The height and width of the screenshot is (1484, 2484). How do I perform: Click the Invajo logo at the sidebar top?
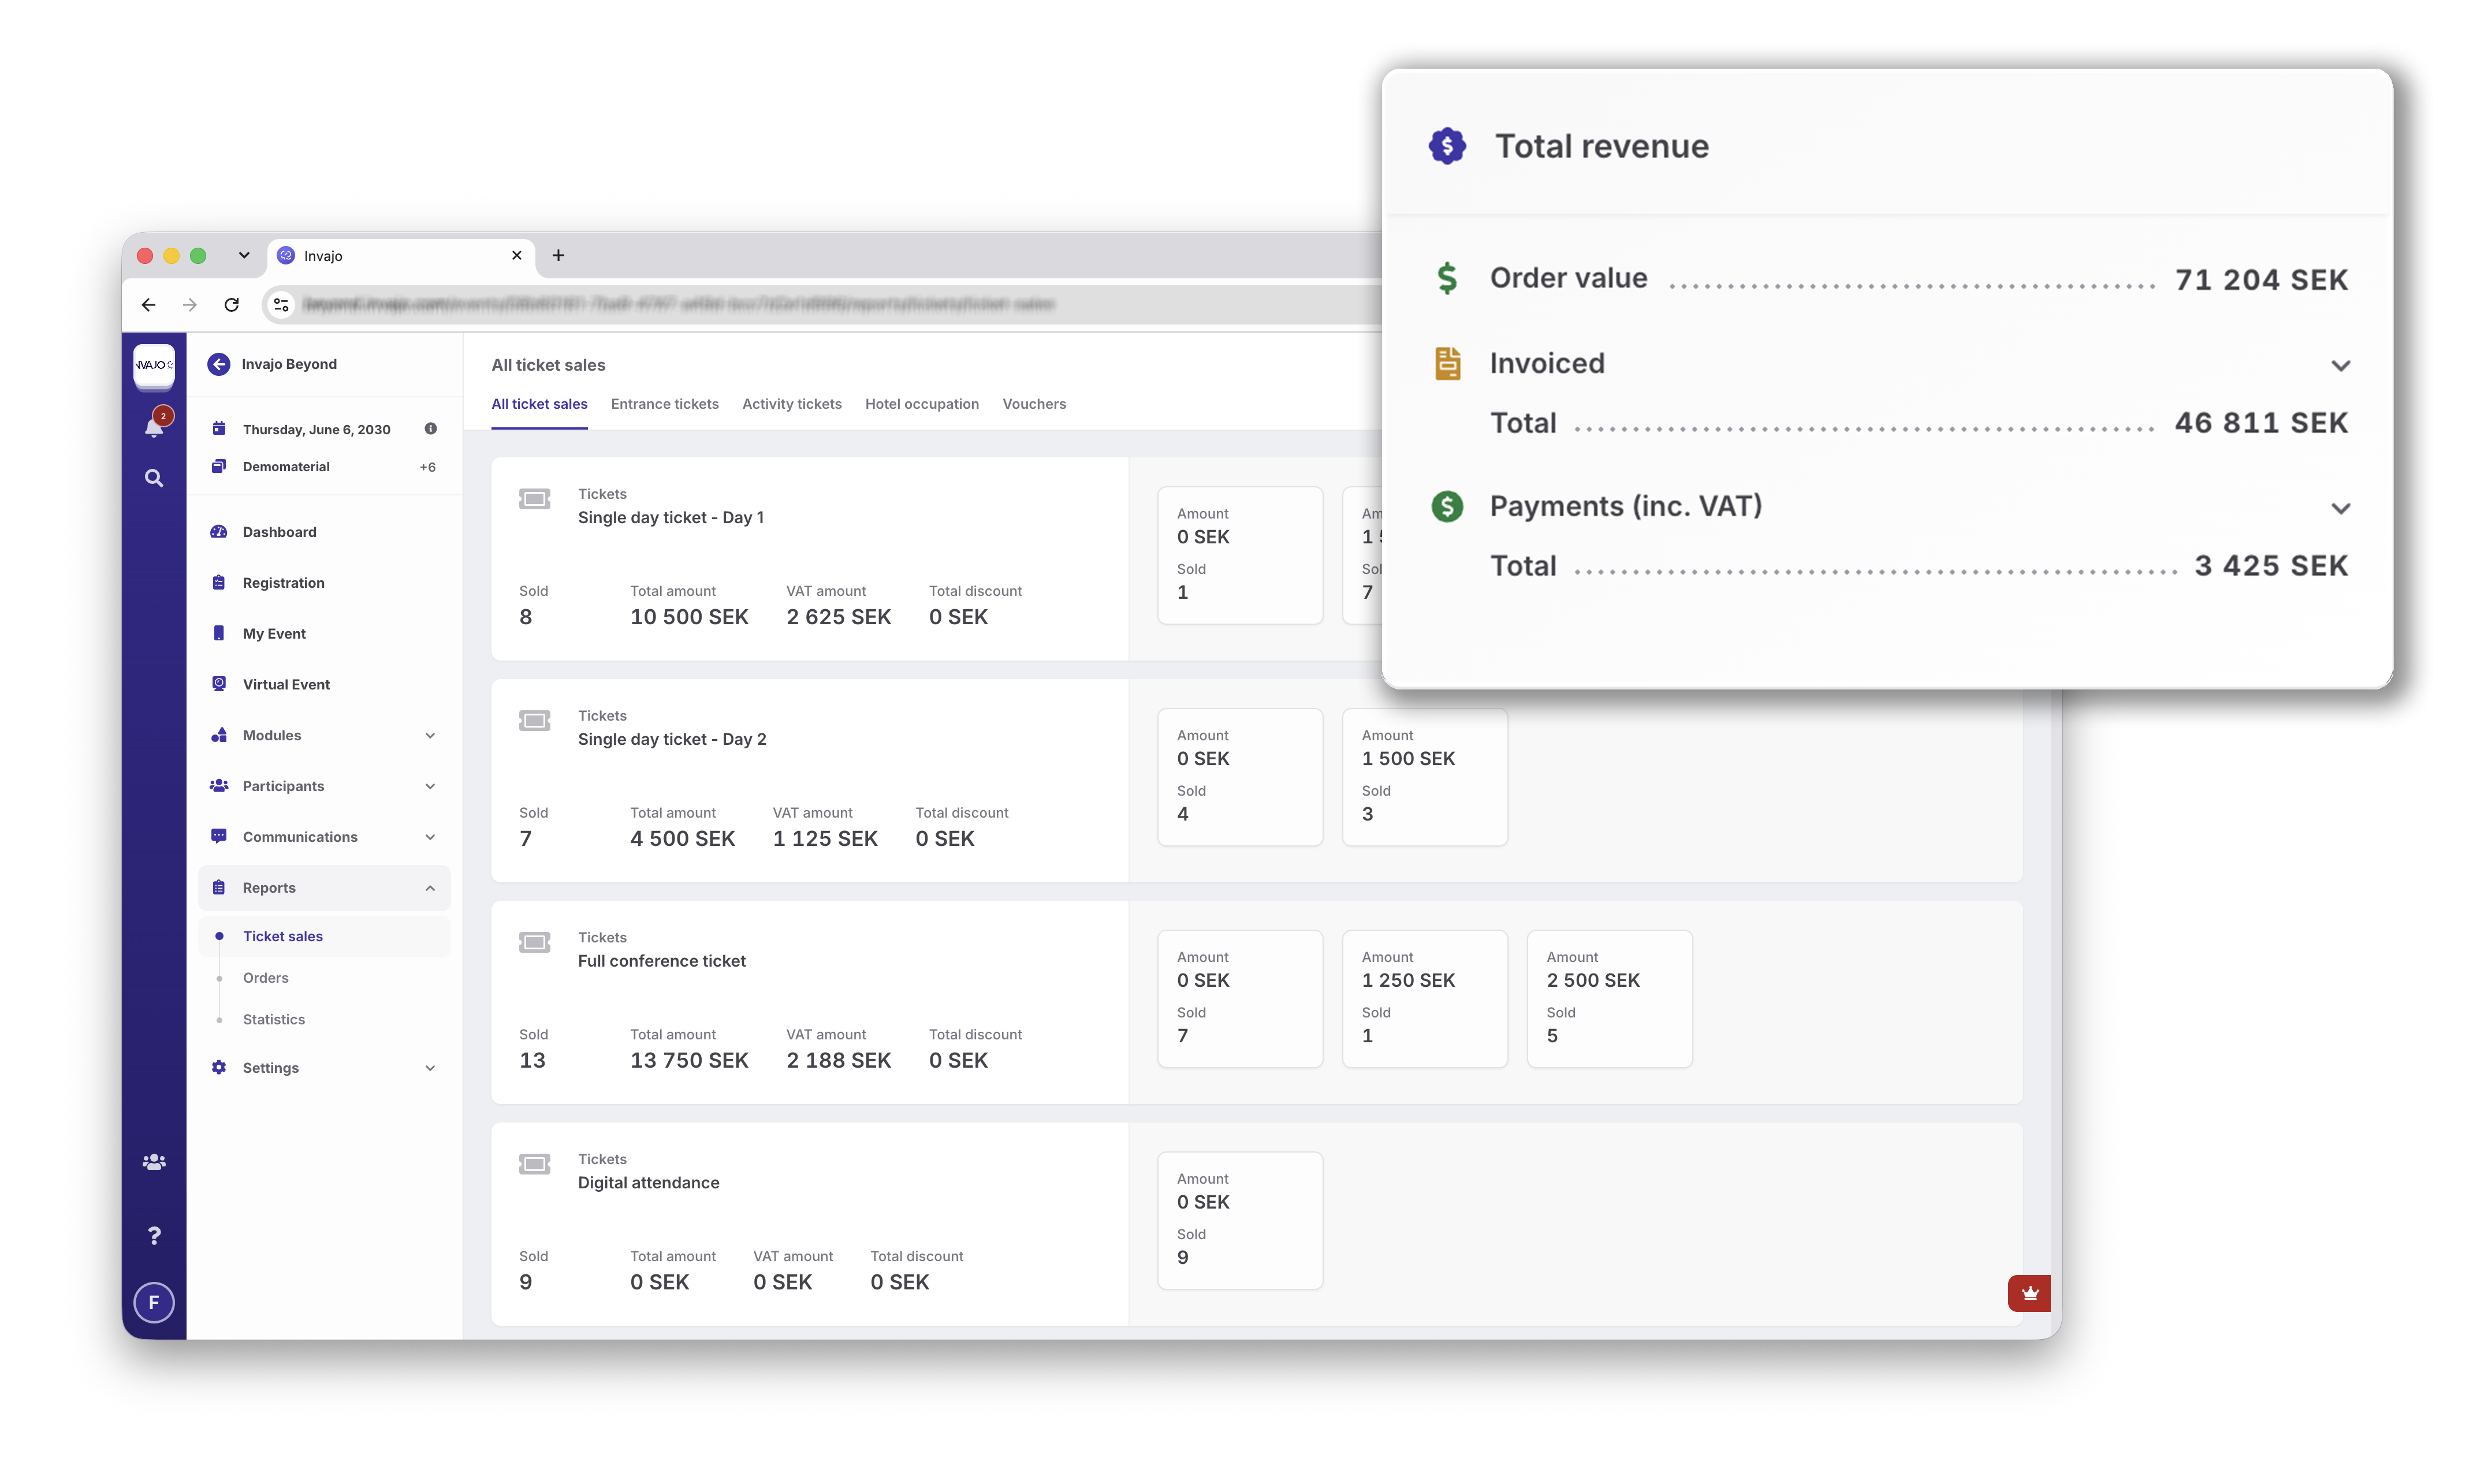[x=154, y=365]
